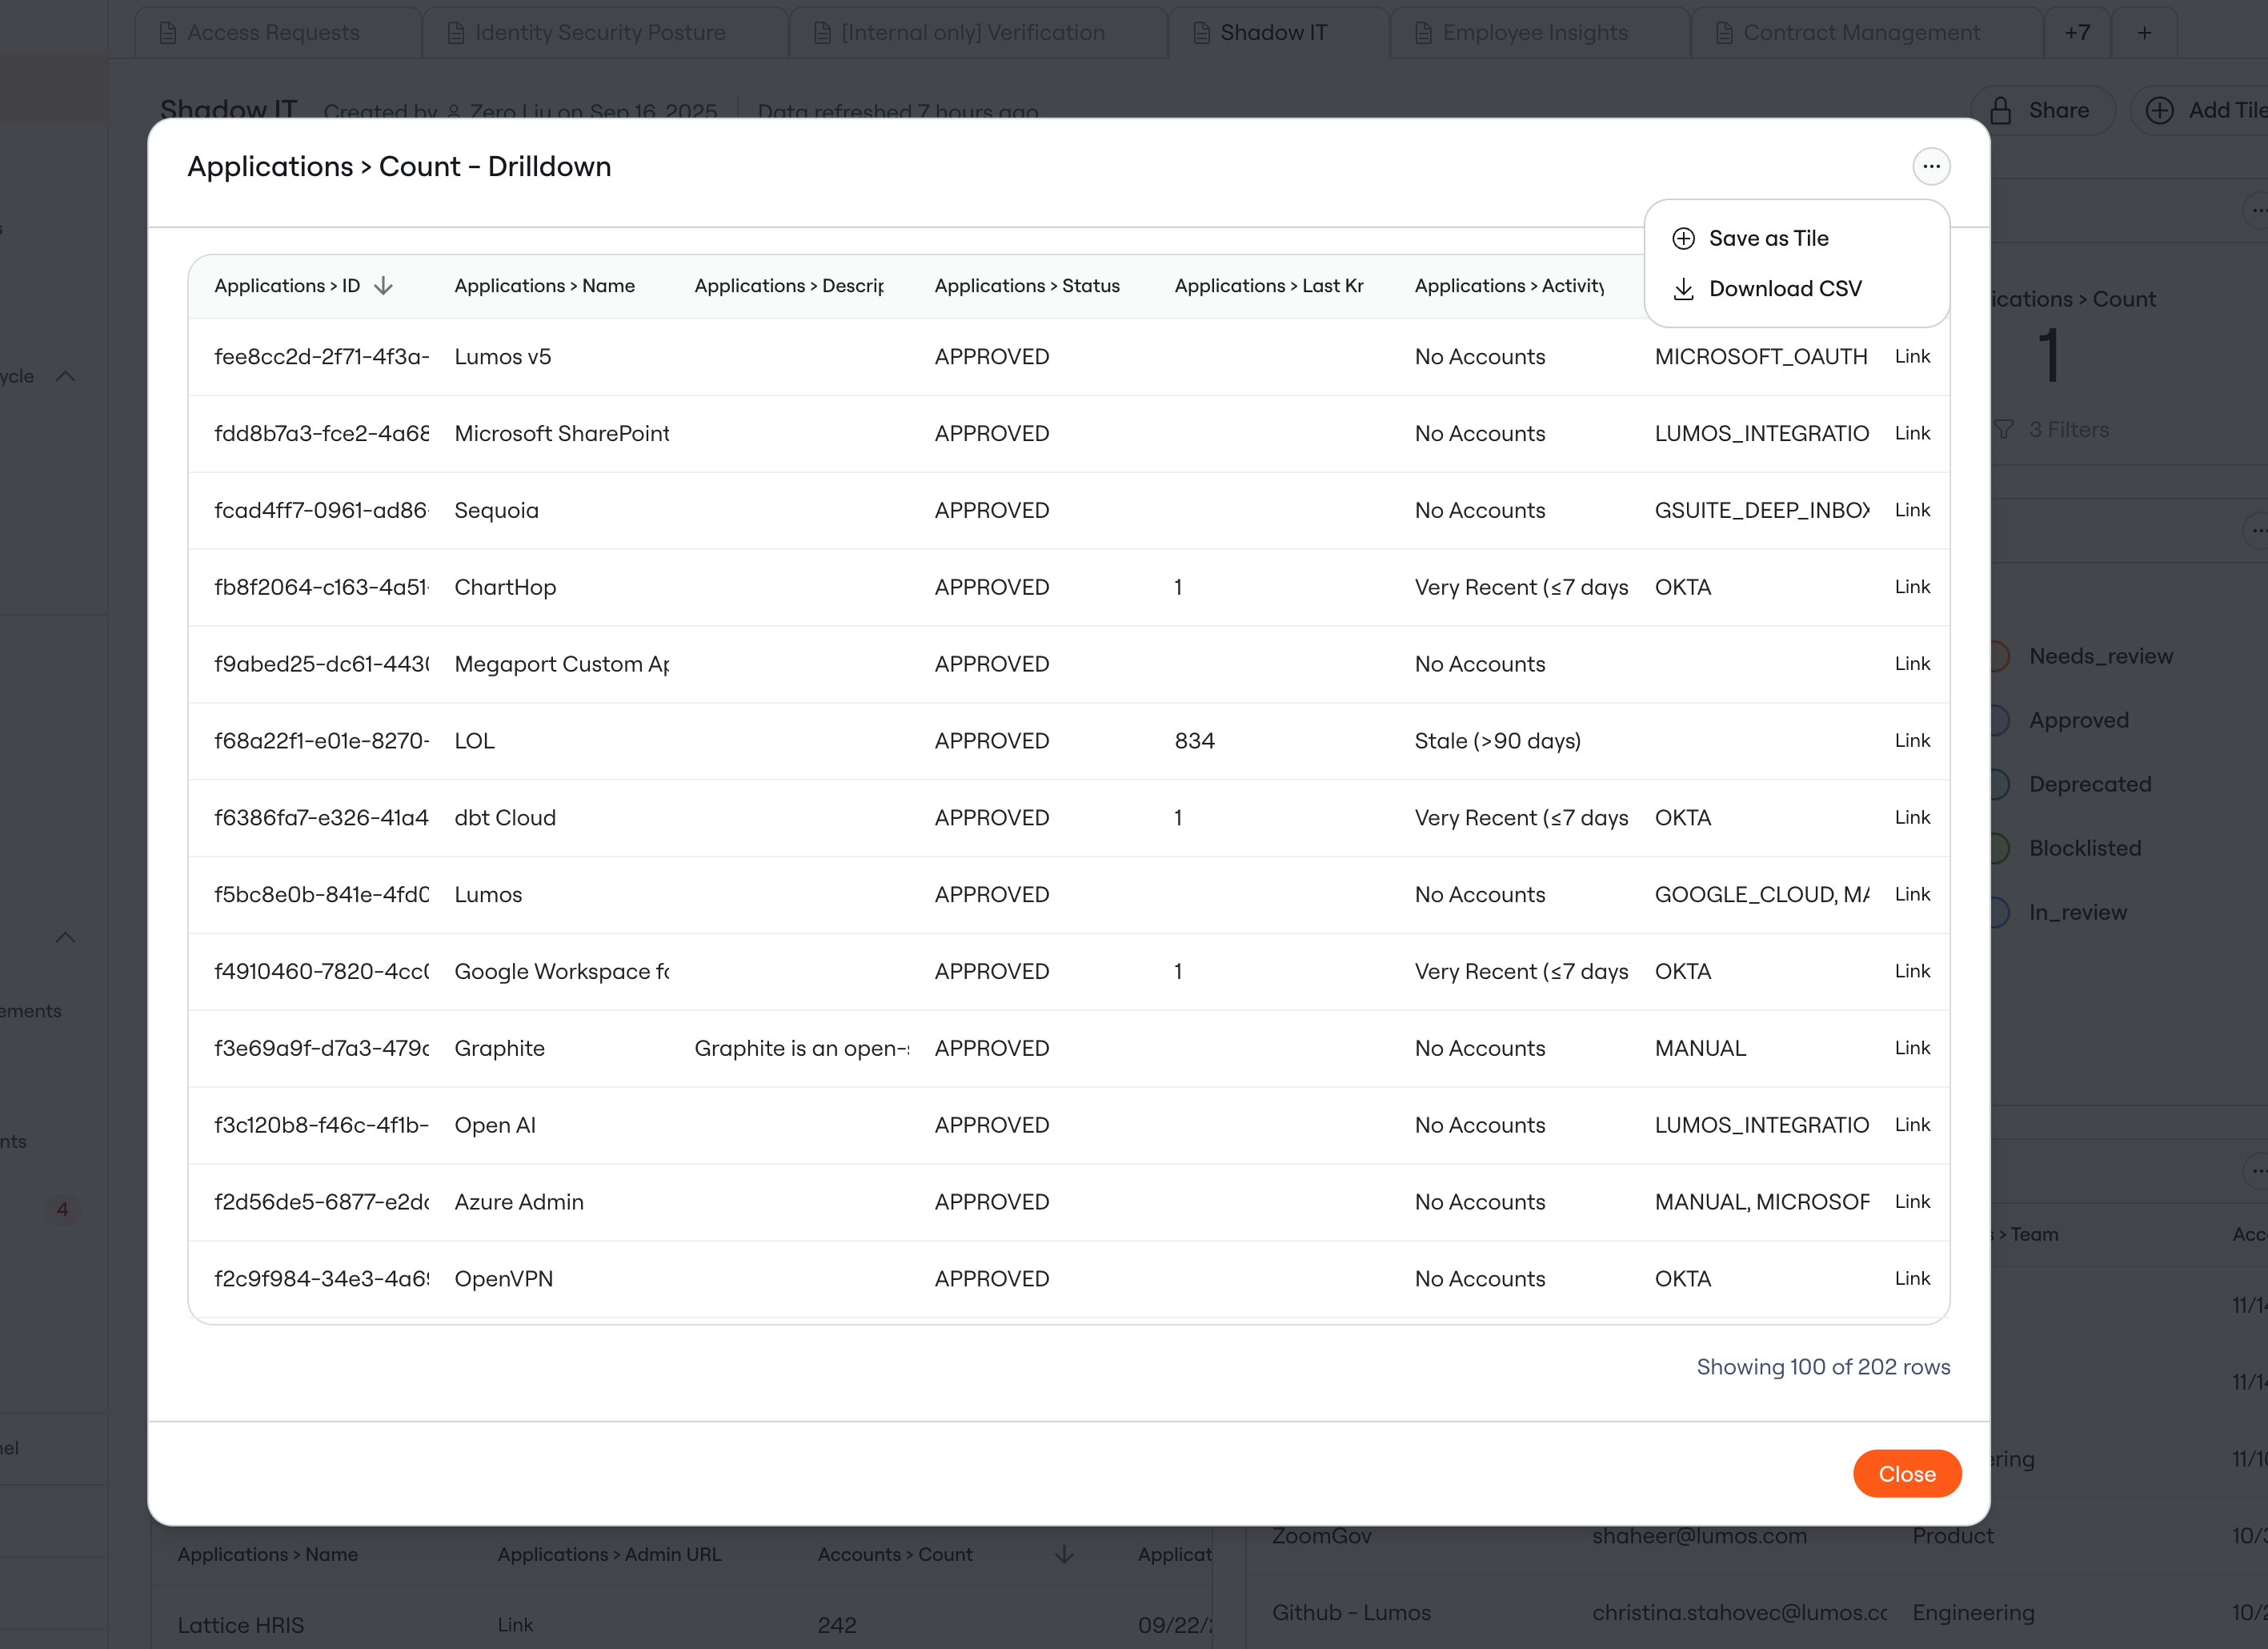Image resolution: width=2268 pixels, height=1649 pixels.
Task: Close the drilldown dialog
Action: pos(1906,1473)
